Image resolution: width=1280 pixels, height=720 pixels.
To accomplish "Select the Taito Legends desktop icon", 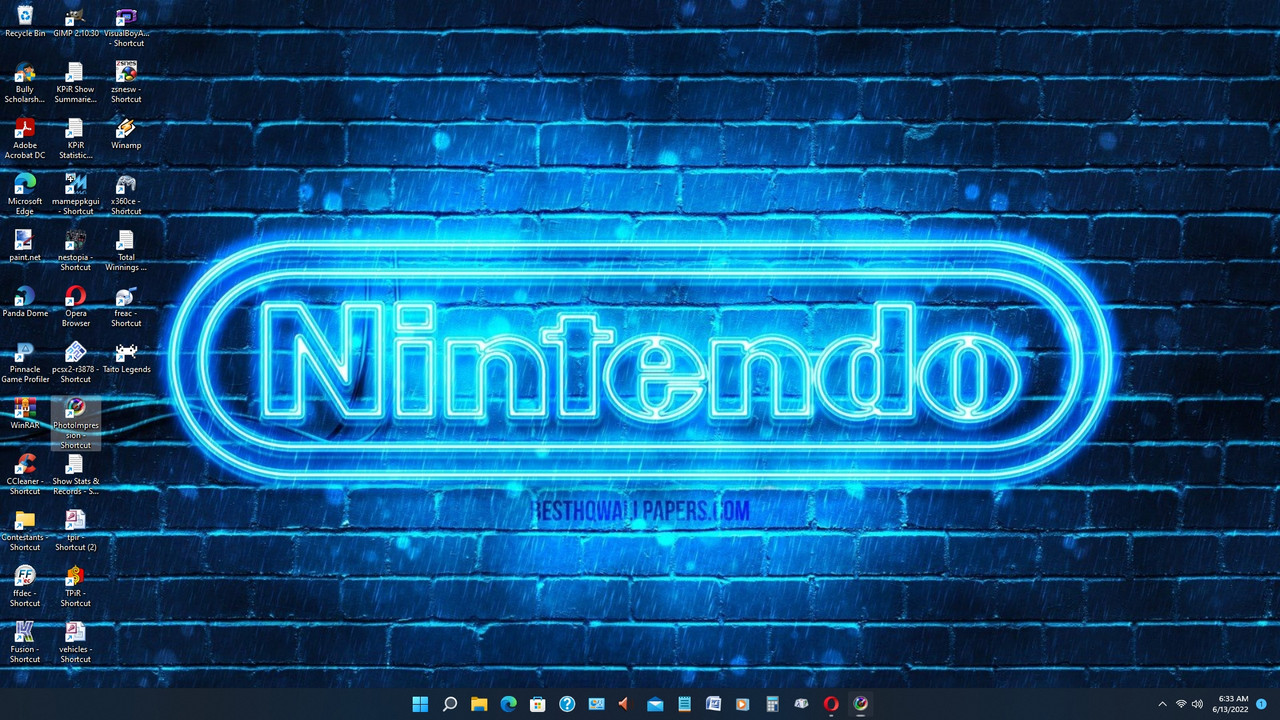I will click(x=126, y=357).
